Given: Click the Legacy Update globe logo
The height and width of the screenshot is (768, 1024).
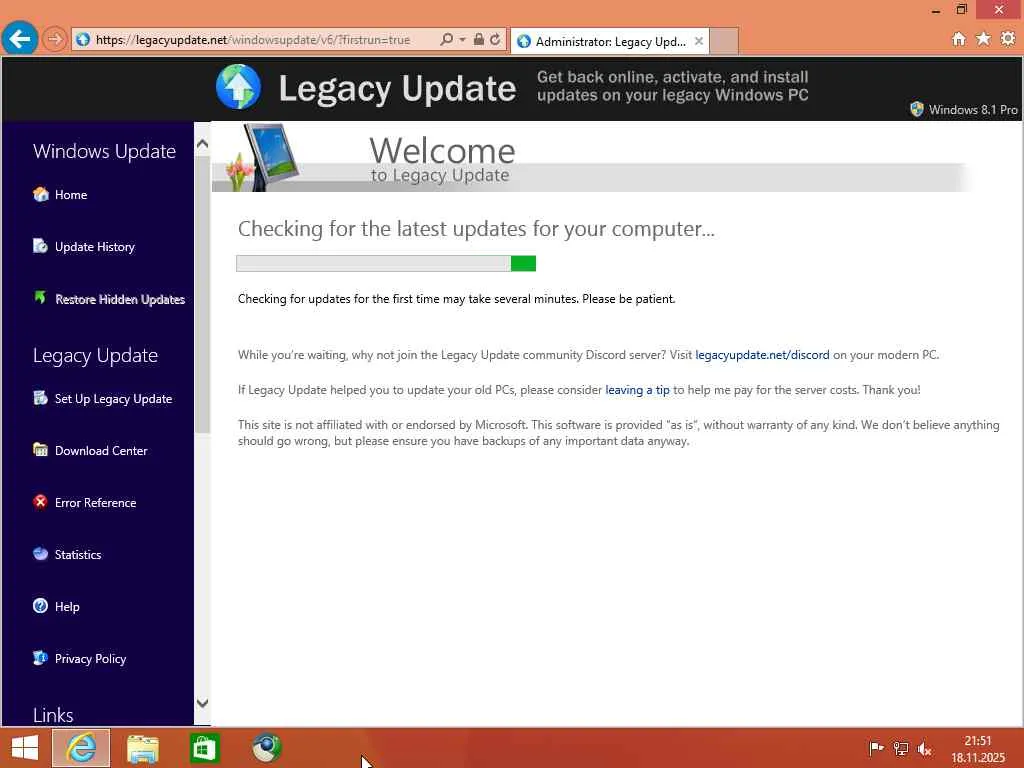Looking at the screenshot, I should (238, 87).
